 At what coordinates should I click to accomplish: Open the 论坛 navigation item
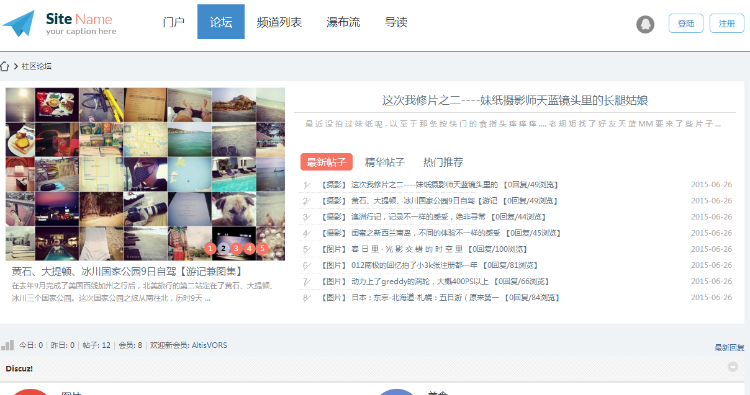221,22
